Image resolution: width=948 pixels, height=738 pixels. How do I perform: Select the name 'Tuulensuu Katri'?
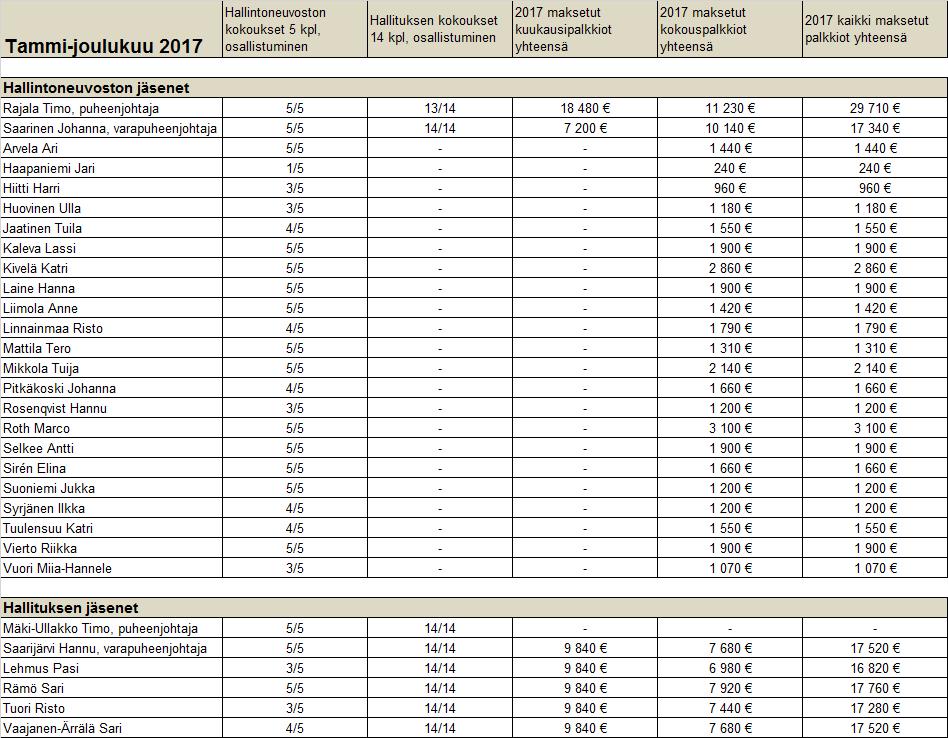(x=48, y=528)
